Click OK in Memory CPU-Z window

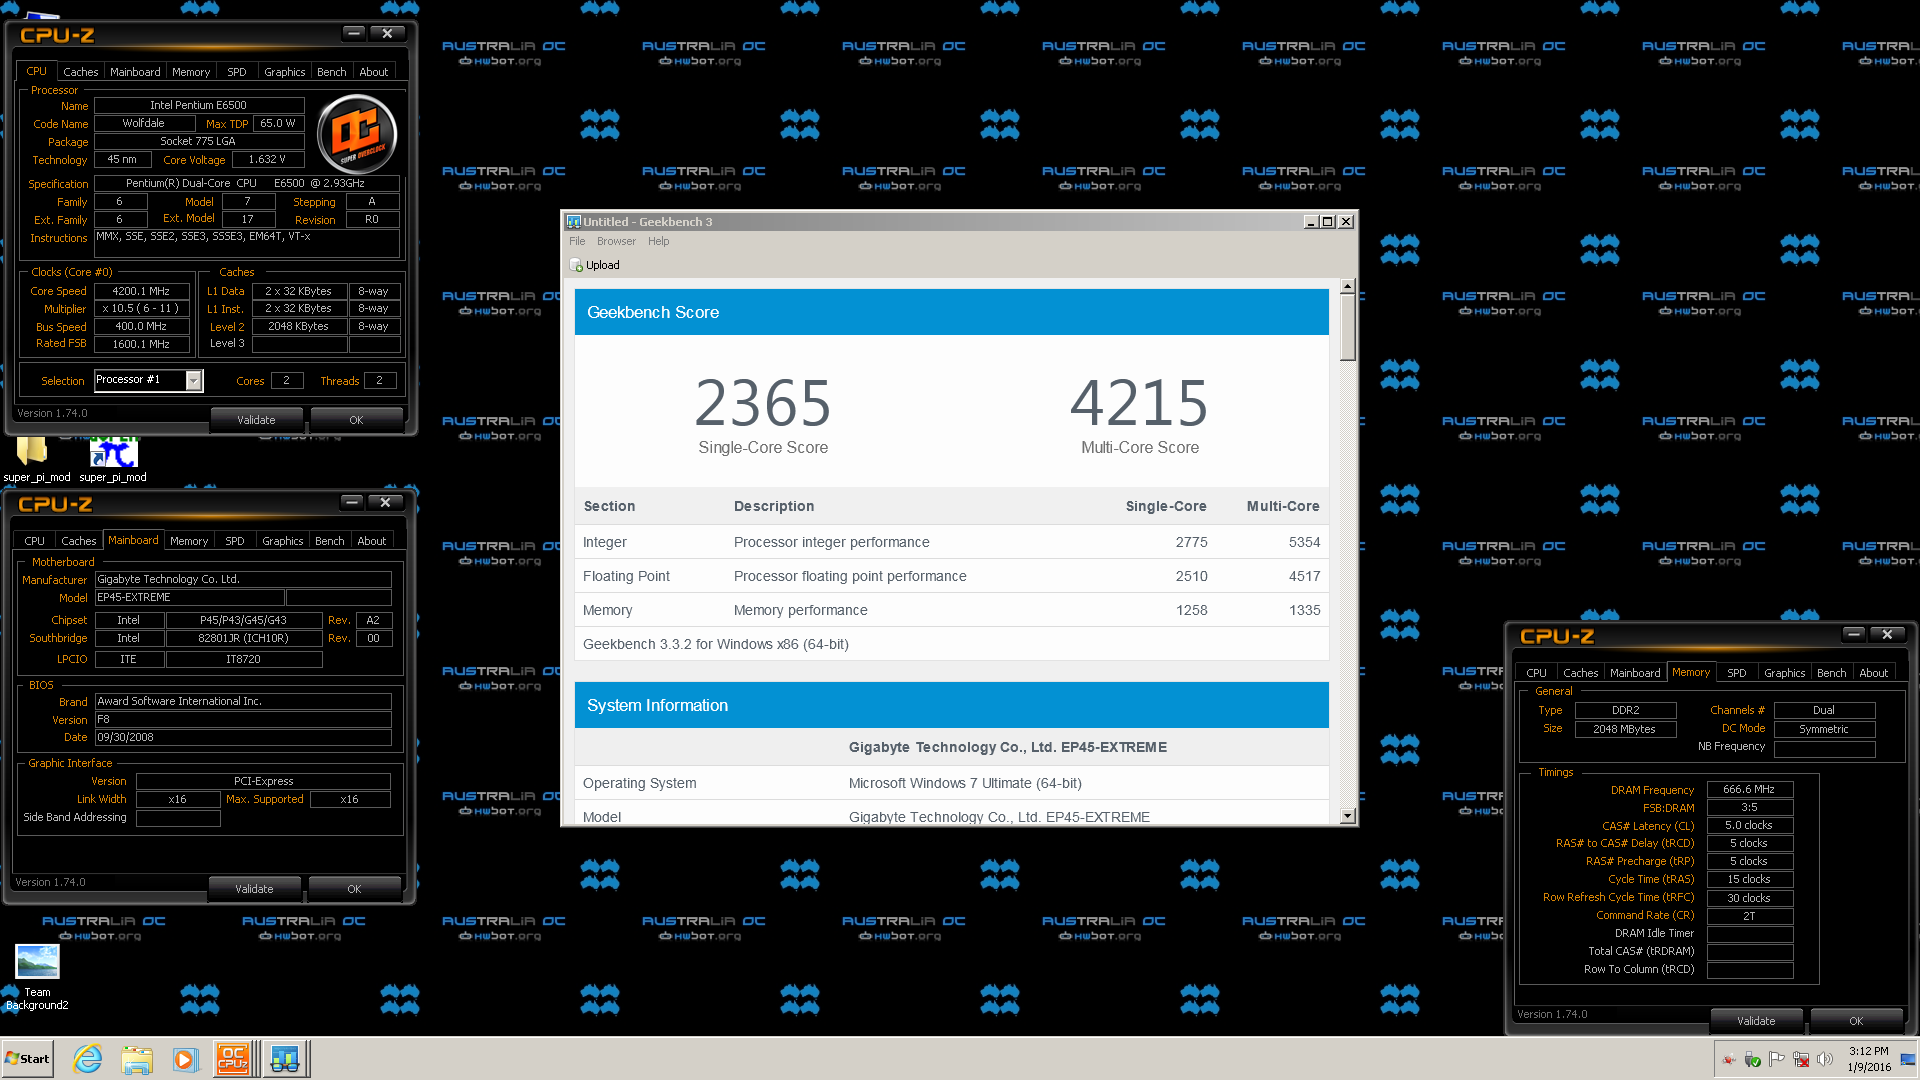pyautogui.click(x=1856, y=1021)
